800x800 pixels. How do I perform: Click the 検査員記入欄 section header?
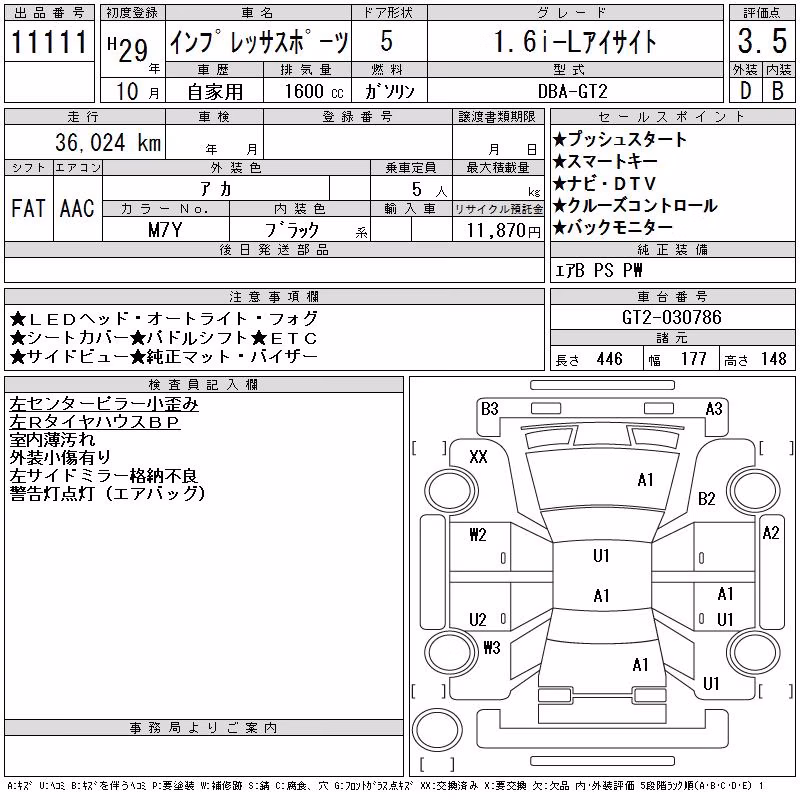pyautogui.click(x=203, y=385)
